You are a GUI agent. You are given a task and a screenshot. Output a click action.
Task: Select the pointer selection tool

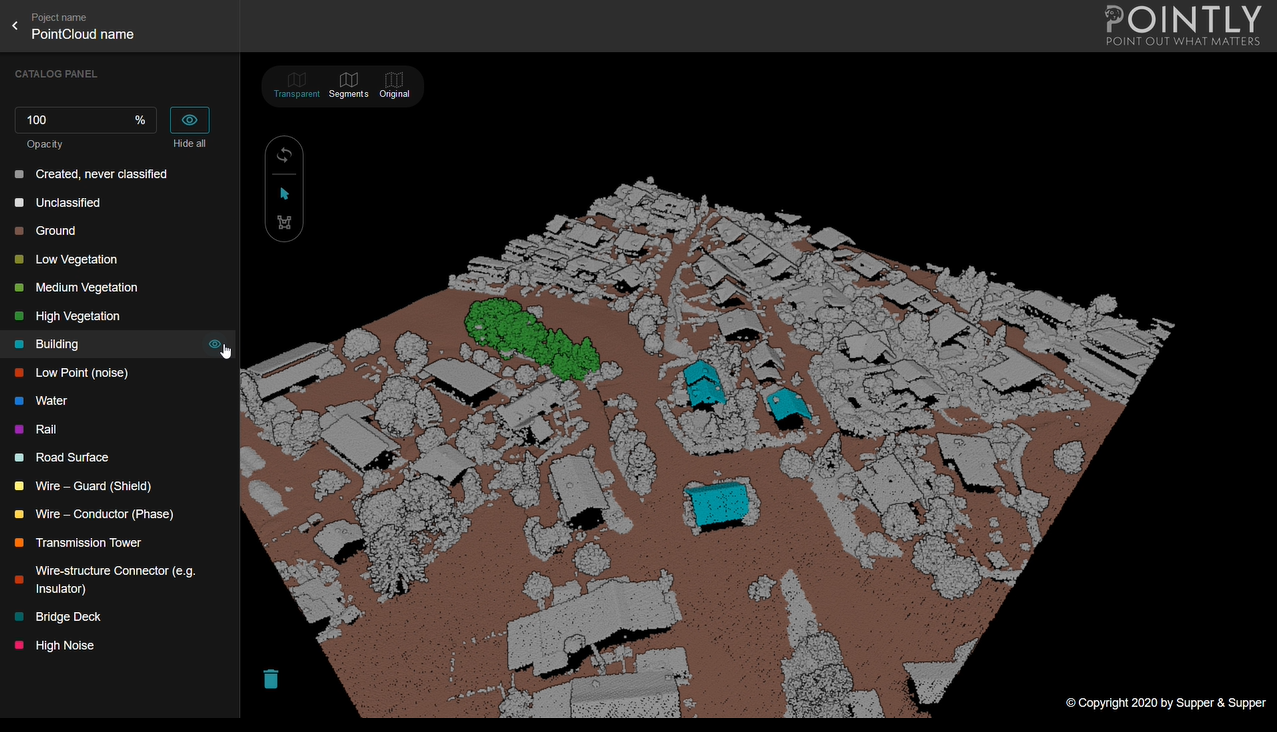pyautogui.click(x=284, y=194)
